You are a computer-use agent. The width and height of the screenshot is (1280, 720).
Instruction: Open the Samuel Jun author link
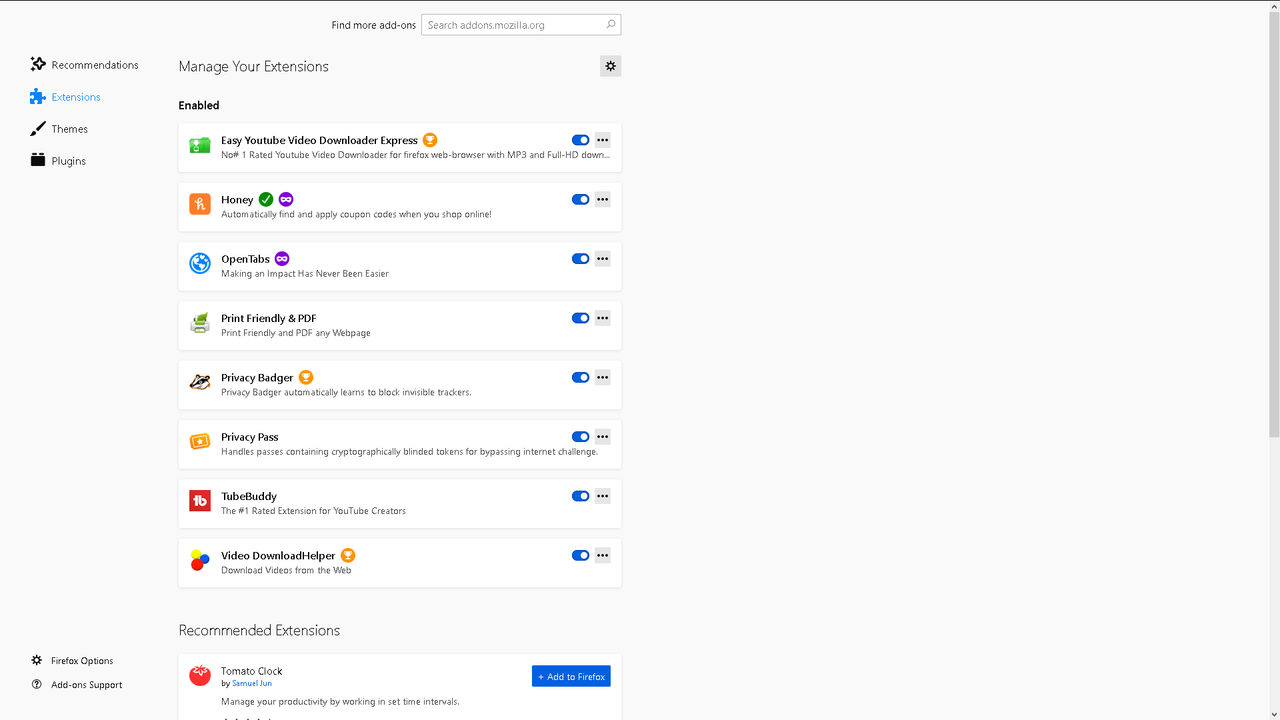252,684
